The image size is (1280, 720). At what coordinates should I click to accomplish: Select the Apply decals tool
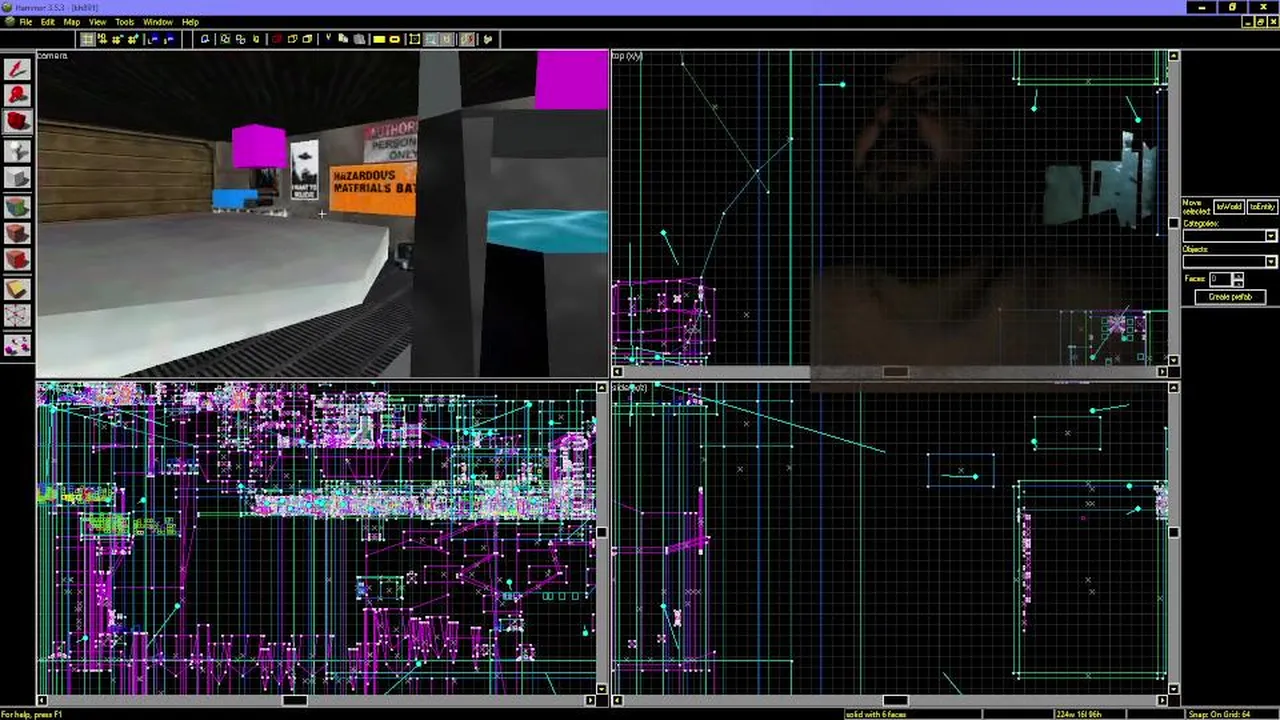point(17,260)
